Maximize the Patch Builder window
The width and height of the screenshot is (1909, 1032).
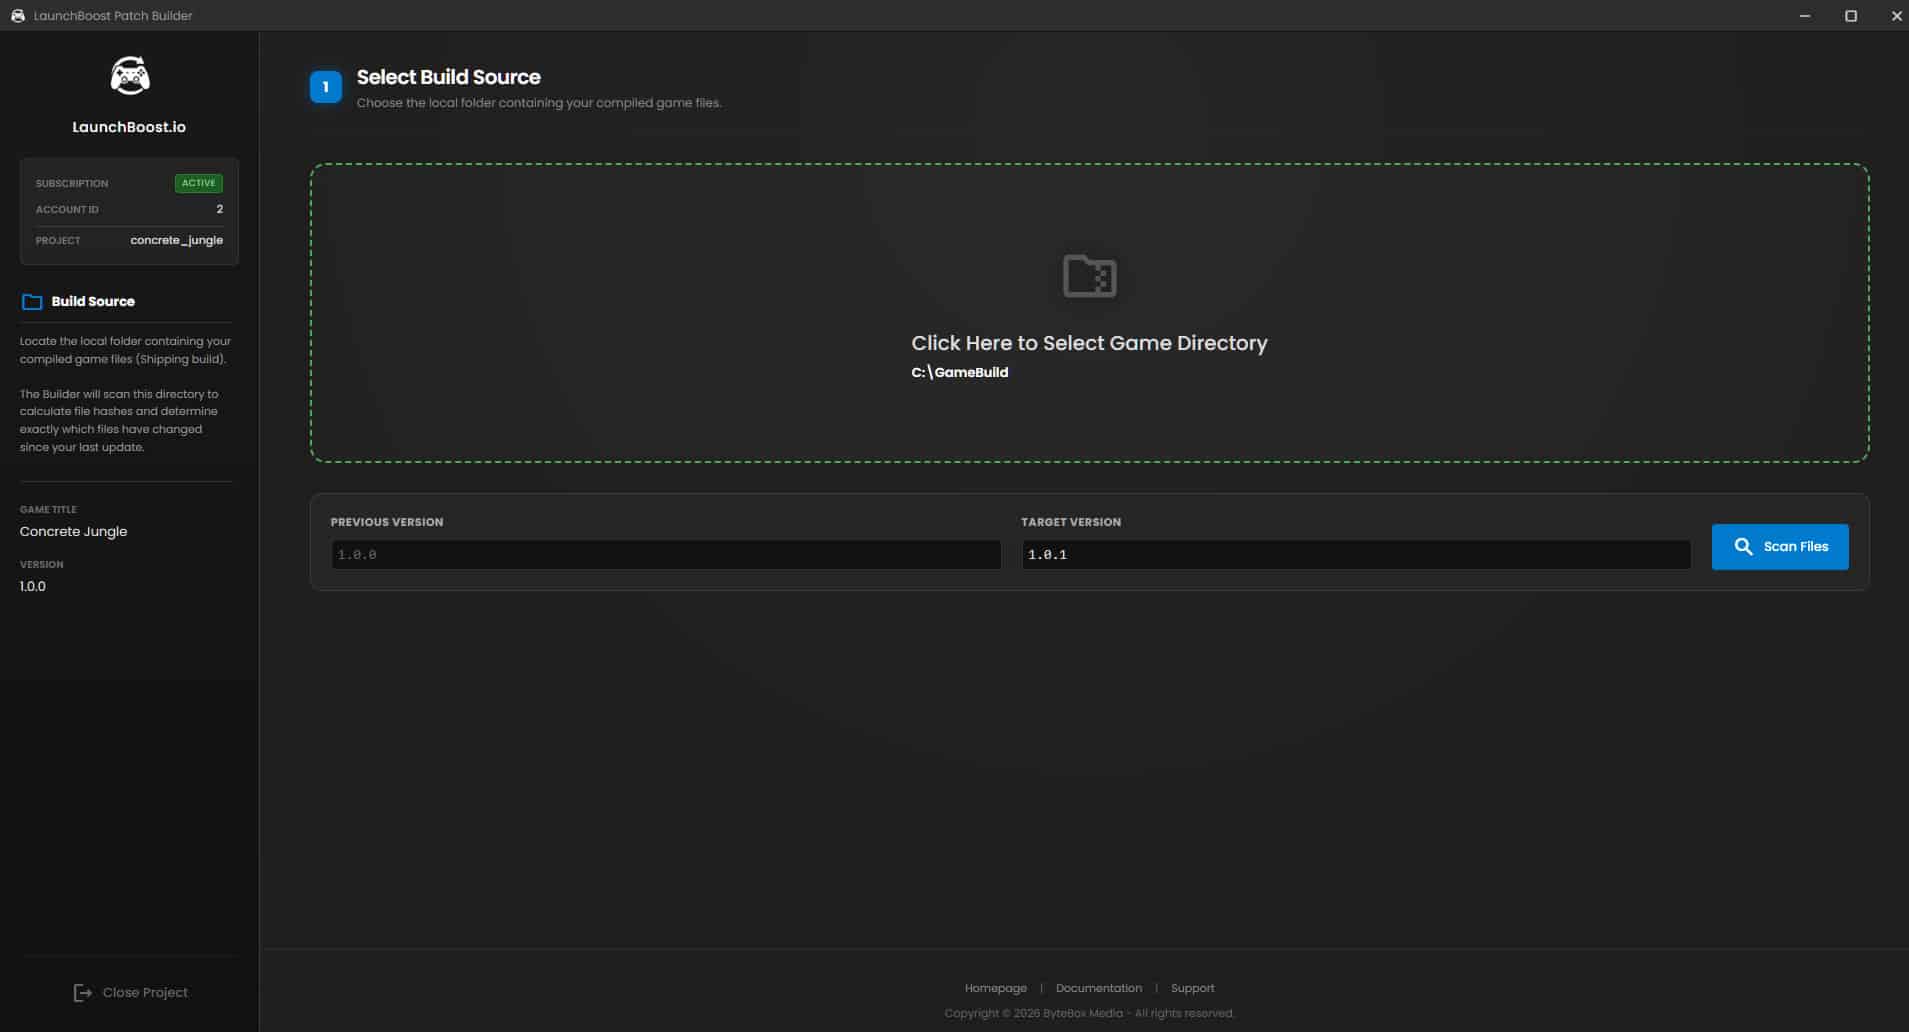click(1850, 15)
